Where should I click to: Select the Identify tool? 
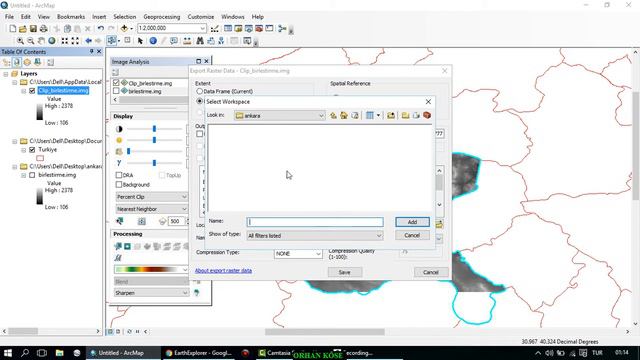click(153, 41)
